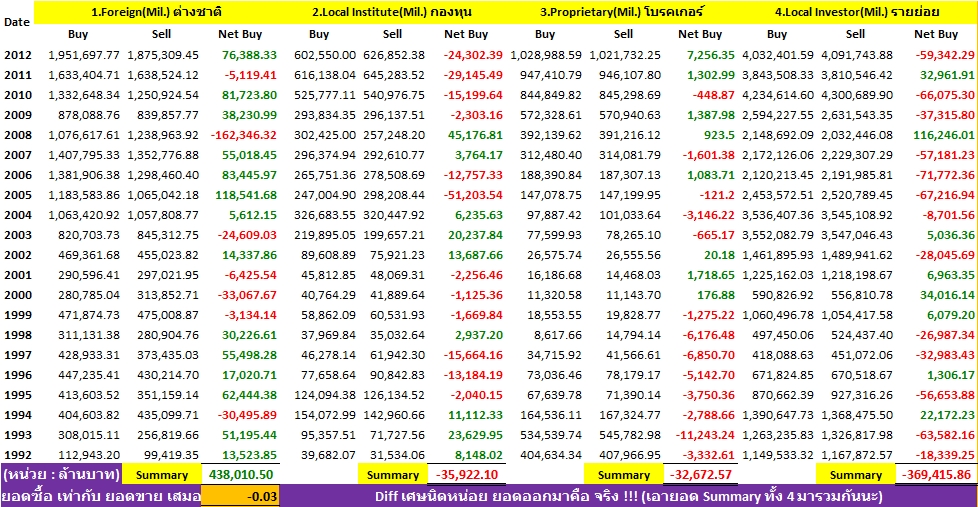Click the 2.Local Institute(Mil.) header

392,12
